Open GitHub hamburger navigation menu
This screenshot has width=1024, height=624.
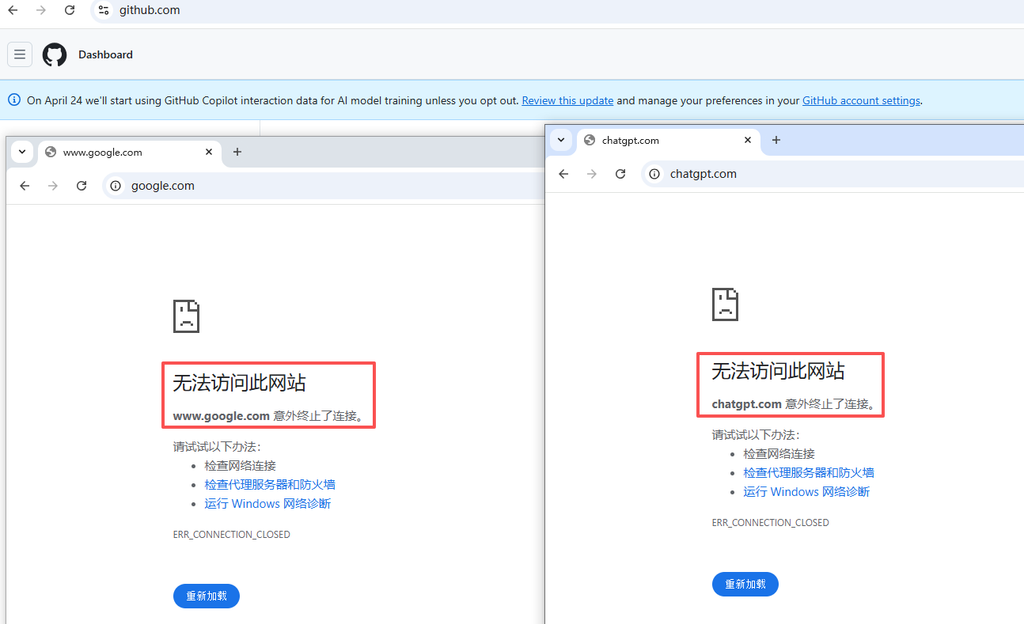[20, 54]
